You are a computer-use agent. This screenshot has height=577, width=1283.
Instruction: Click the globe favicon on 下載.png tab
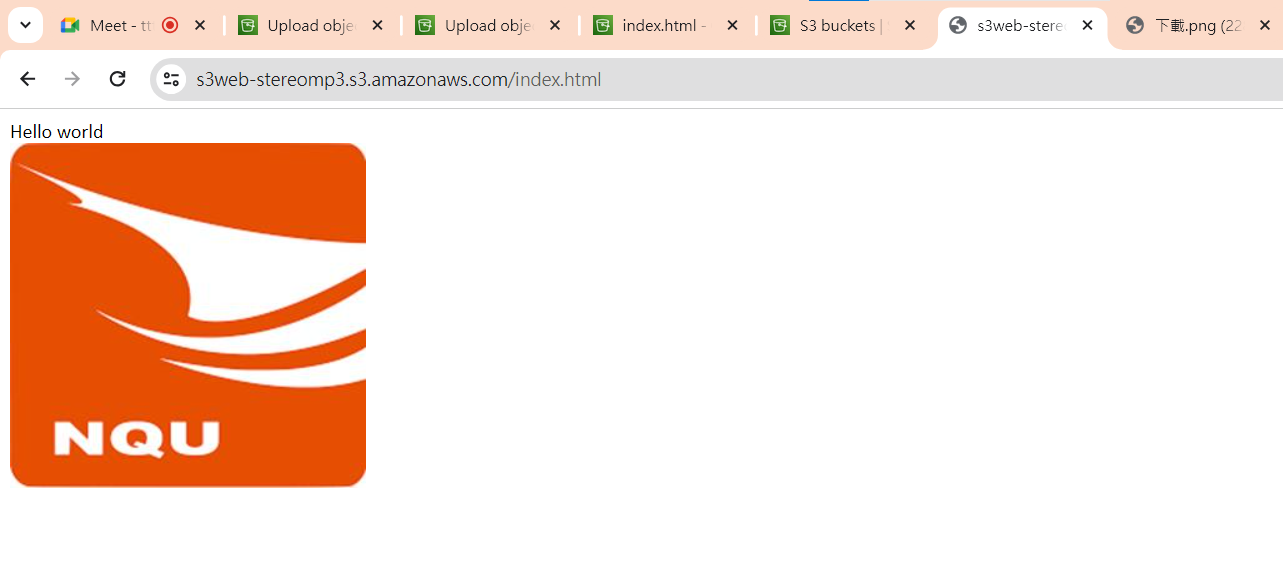pyautogui.click(x=1134, y=25)
